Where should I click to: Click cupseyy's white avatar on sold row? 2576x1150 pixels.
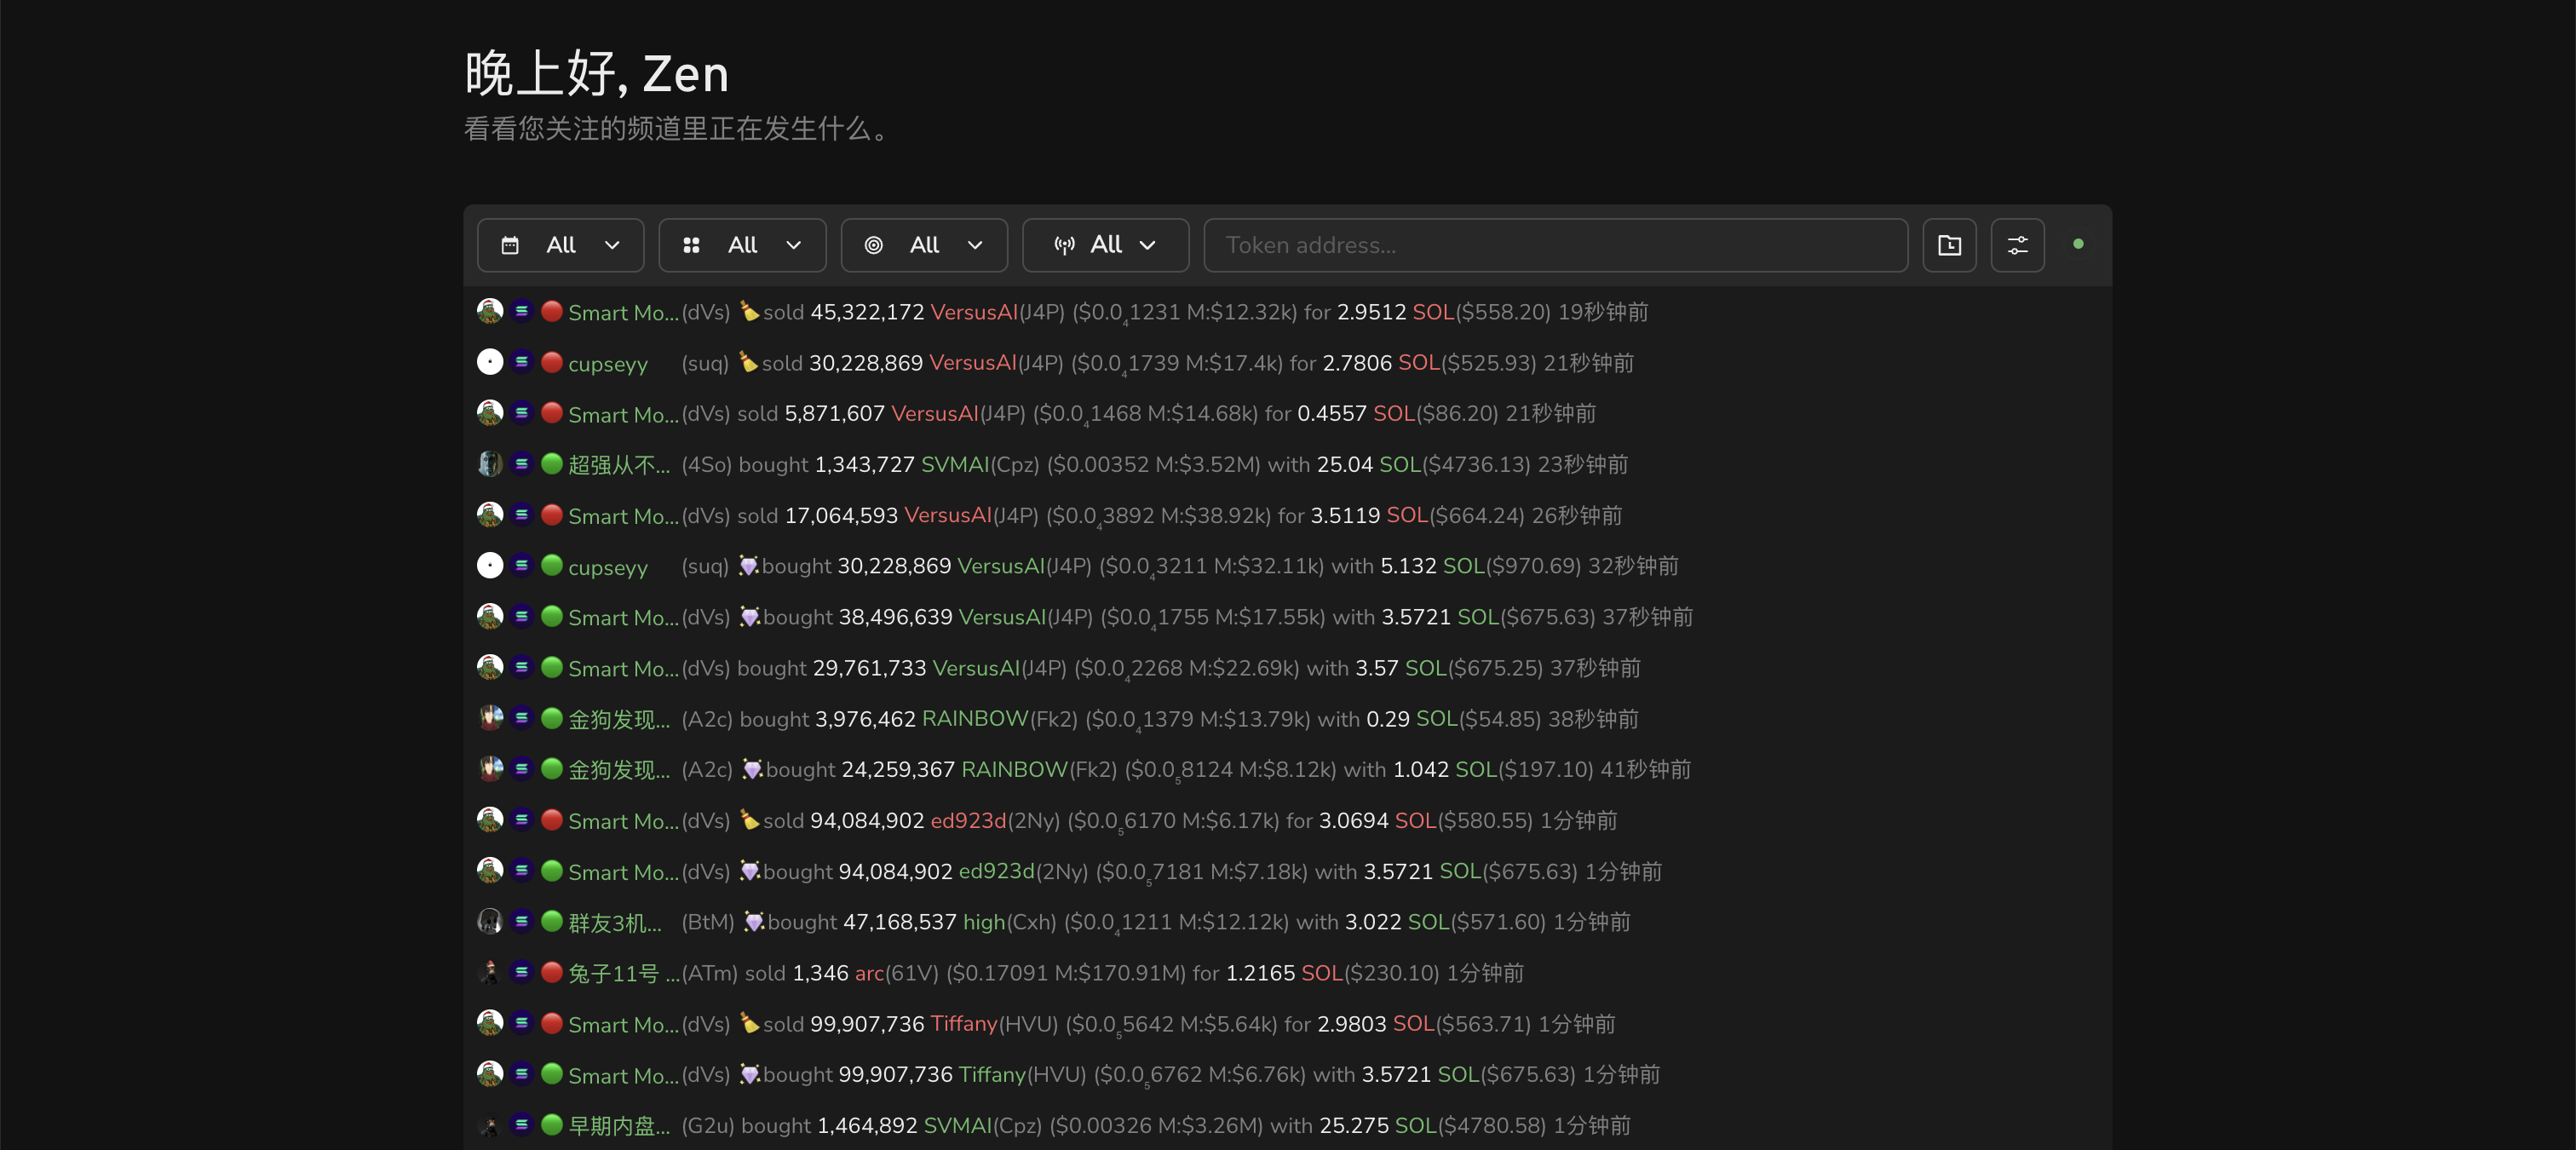click(x=490, y=362)
